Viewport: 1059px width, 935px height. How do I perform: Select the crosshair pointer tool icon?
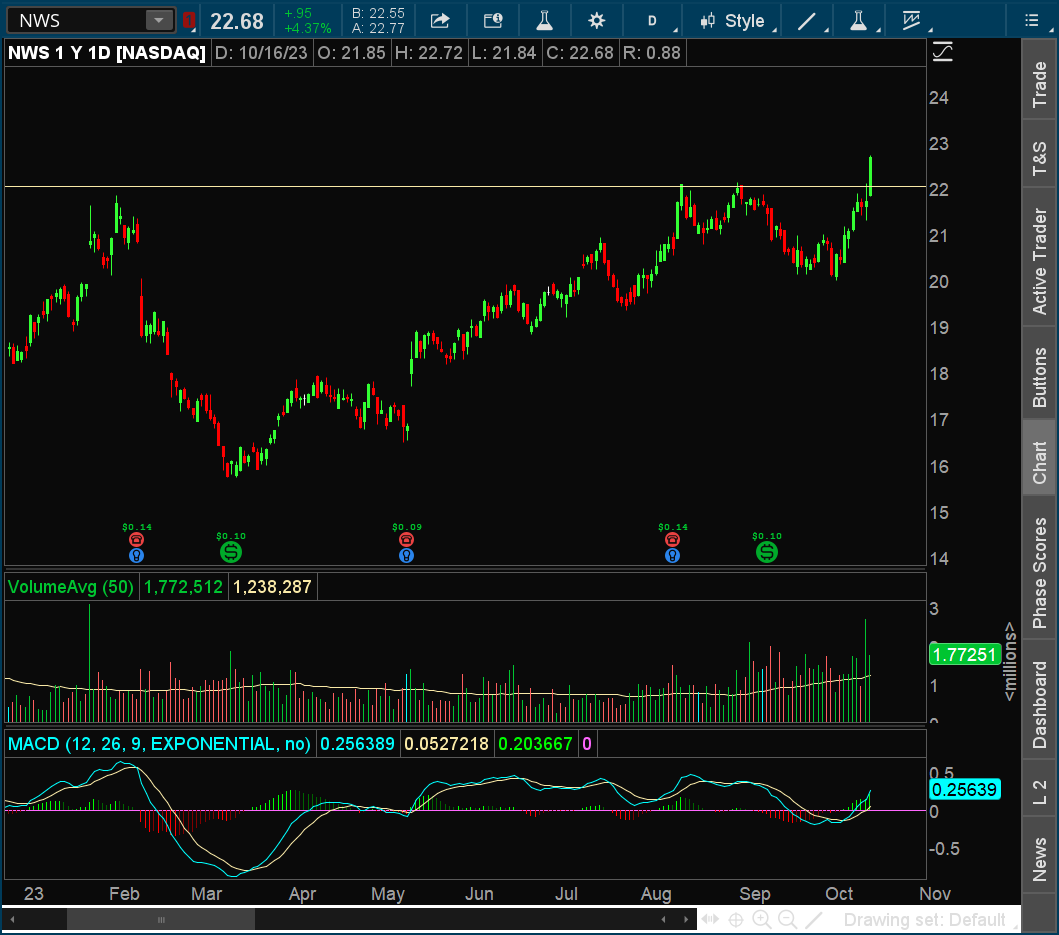click(735, 919)
